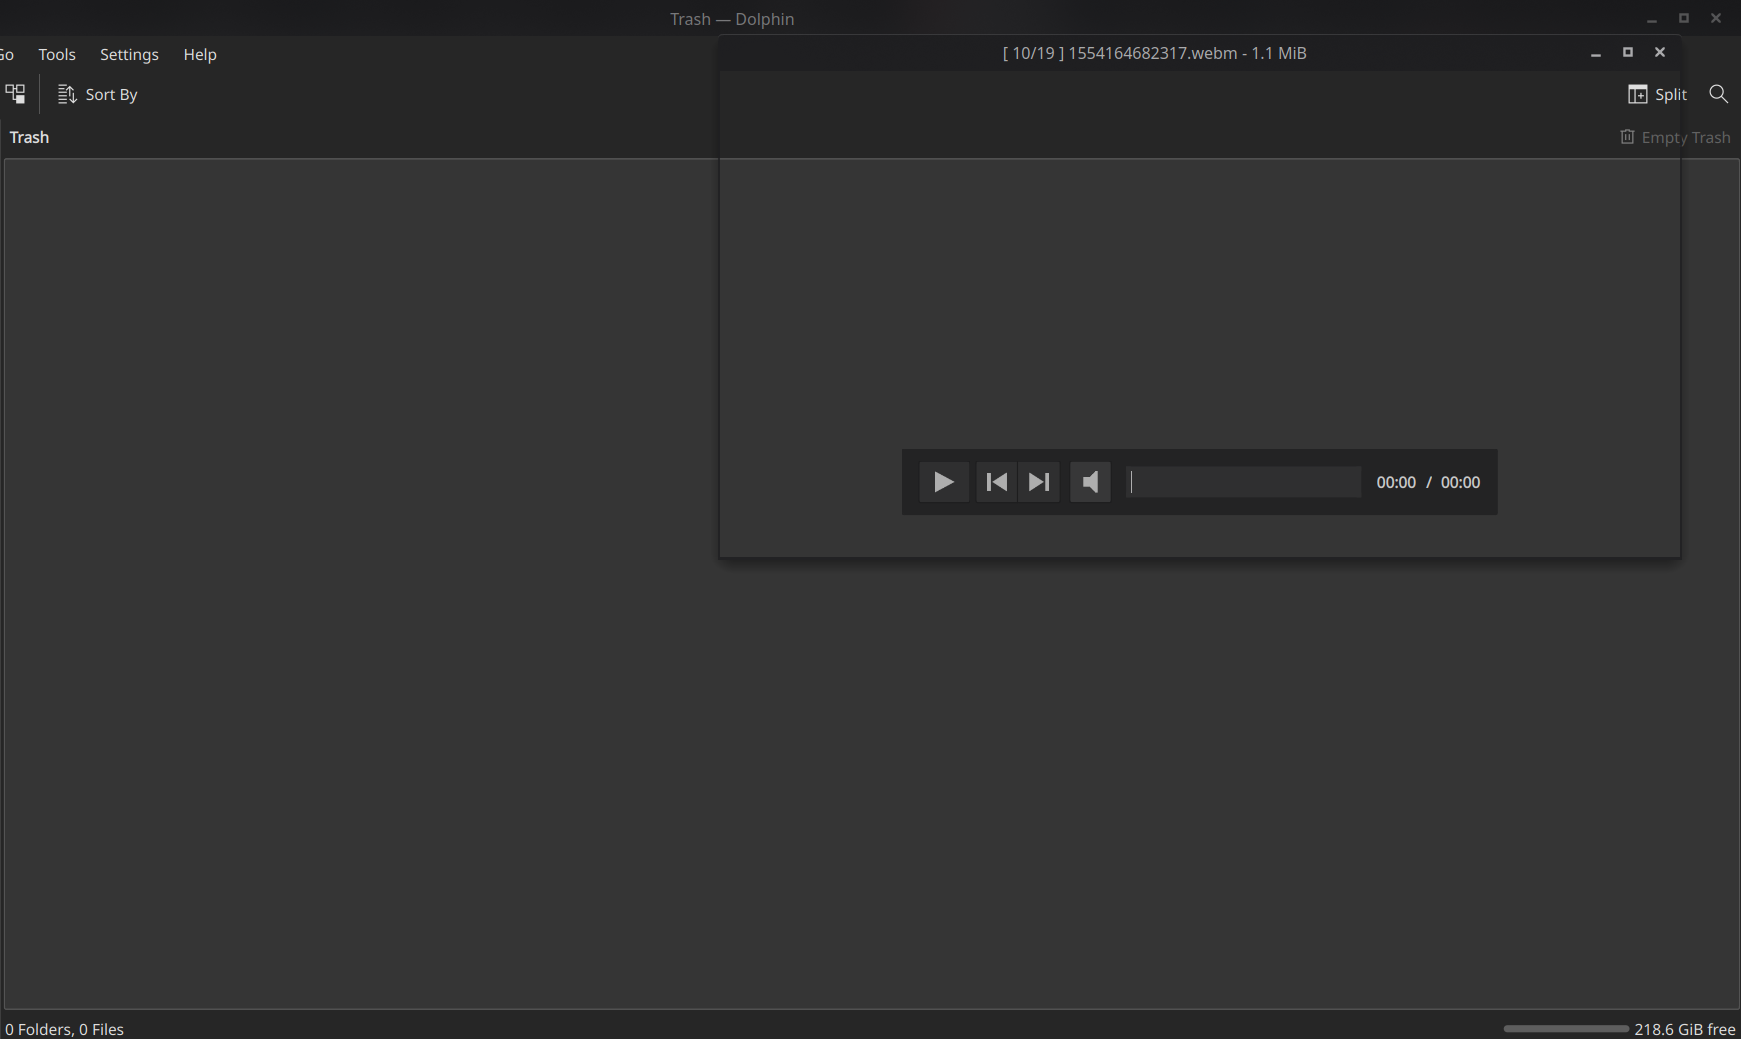Open search using the magnifier icon

[1718, 93]
